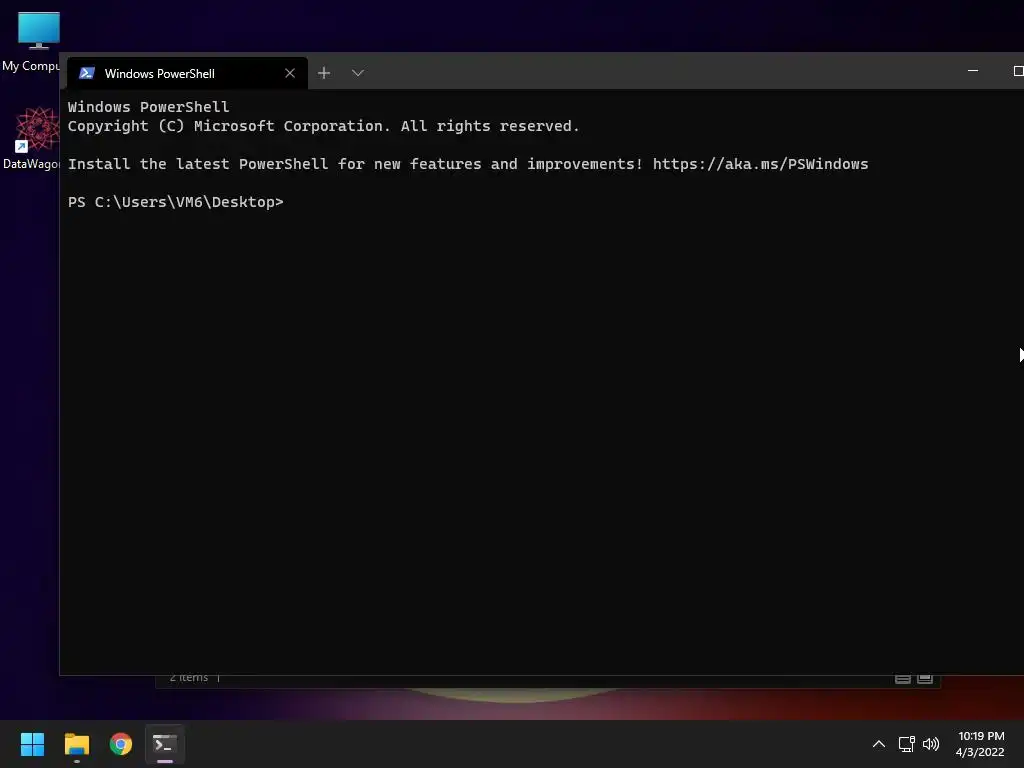
Task: Switch Explorer window to large icons view
Action: (925, 679)
